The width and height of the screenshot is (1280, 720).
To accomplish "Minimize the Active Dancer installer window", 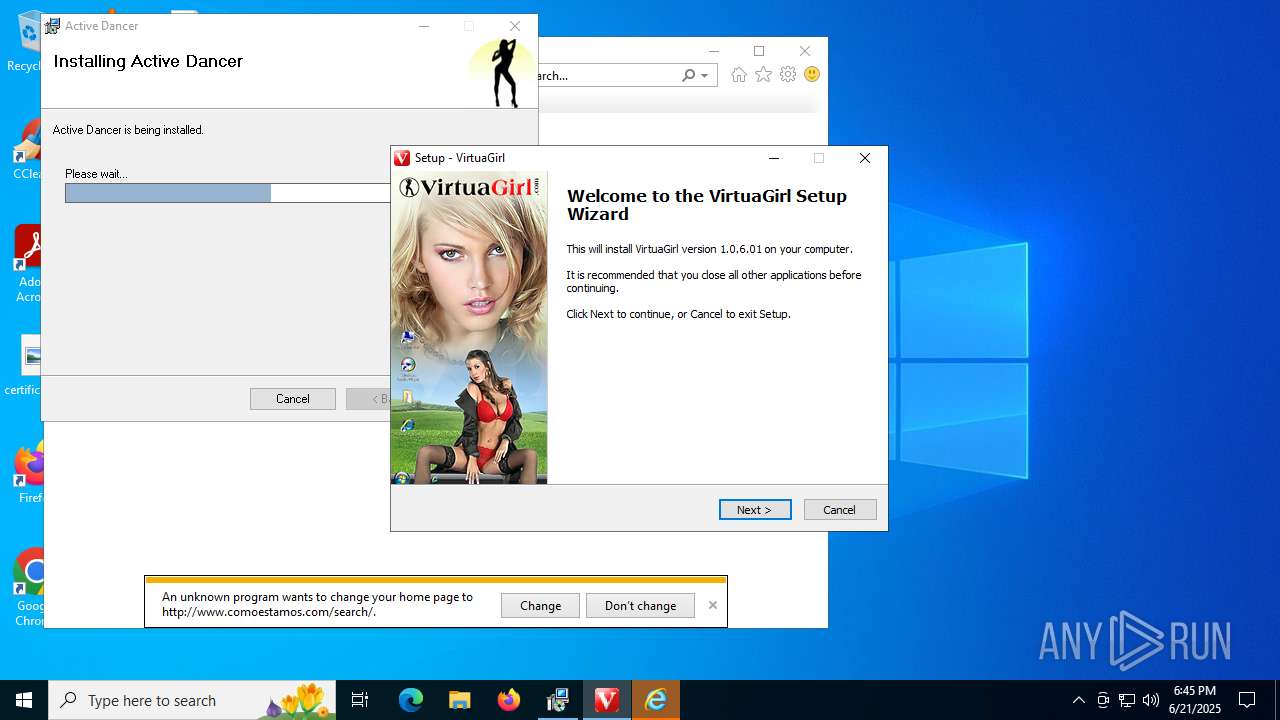I will pyautogui.click(x=424, y=26).
